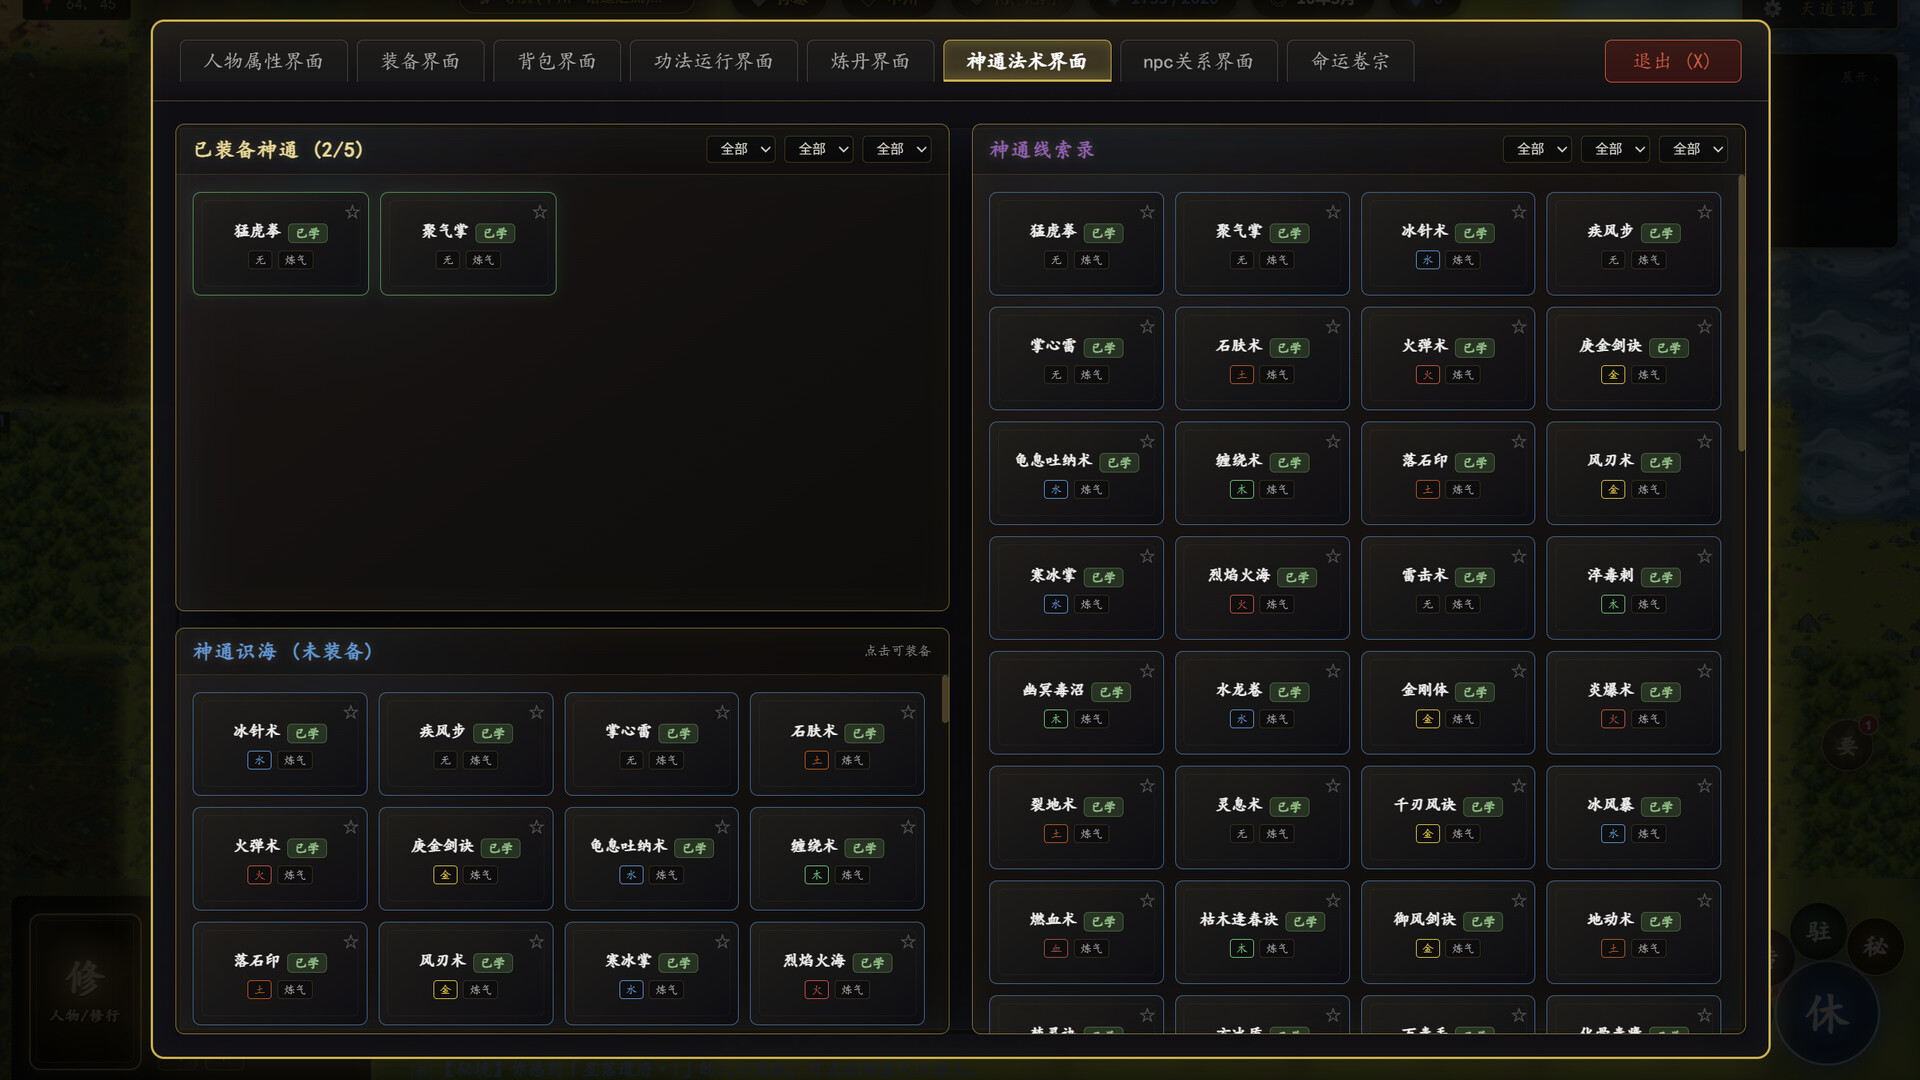Open the npc关系界面 tab

tap(1199, 61)
